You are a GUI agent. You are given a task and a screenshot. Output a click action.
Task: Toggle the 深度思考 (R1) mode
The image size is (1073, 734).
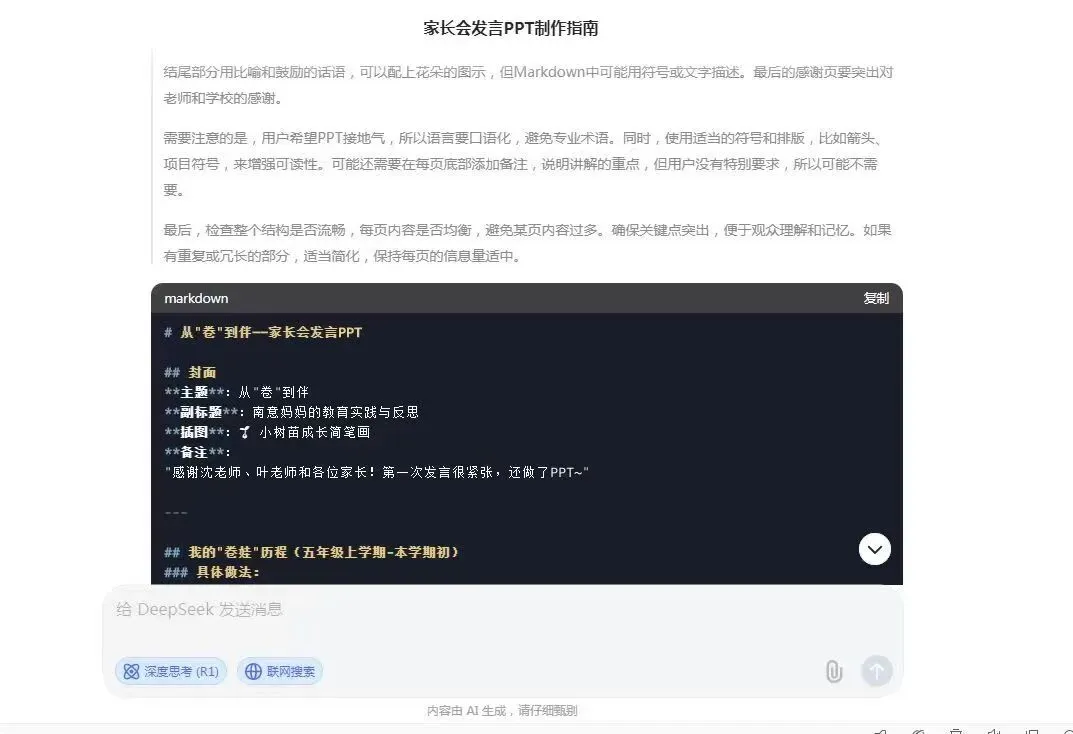tap(170, 671)
